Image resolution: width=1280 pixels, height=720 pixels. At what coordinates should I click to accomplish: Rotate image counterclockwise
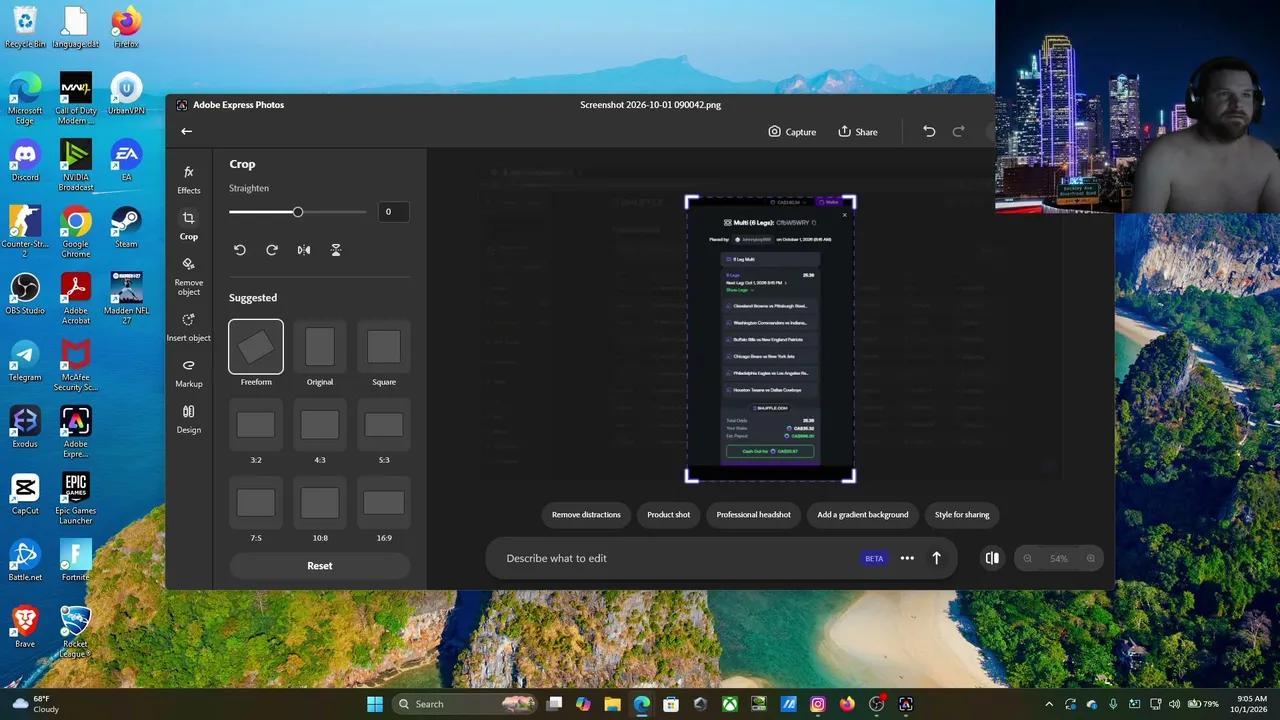tap(240, 250)
